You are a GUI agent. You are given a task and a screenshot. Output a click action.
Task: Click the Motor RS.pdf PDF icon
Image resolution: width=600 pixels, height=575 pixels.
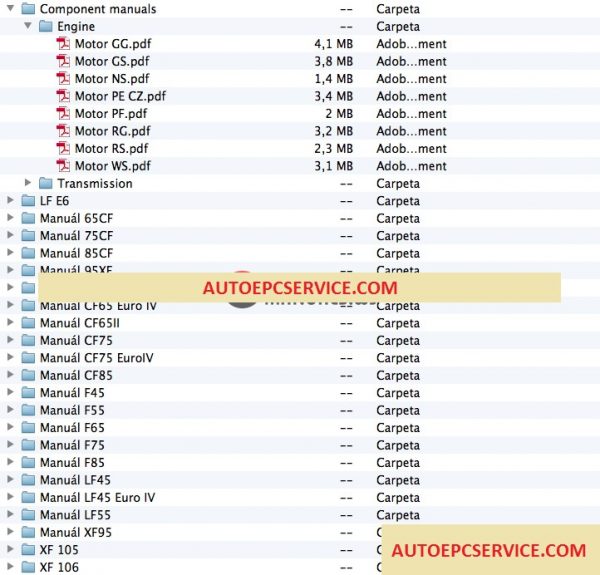[x=63, y=148]
